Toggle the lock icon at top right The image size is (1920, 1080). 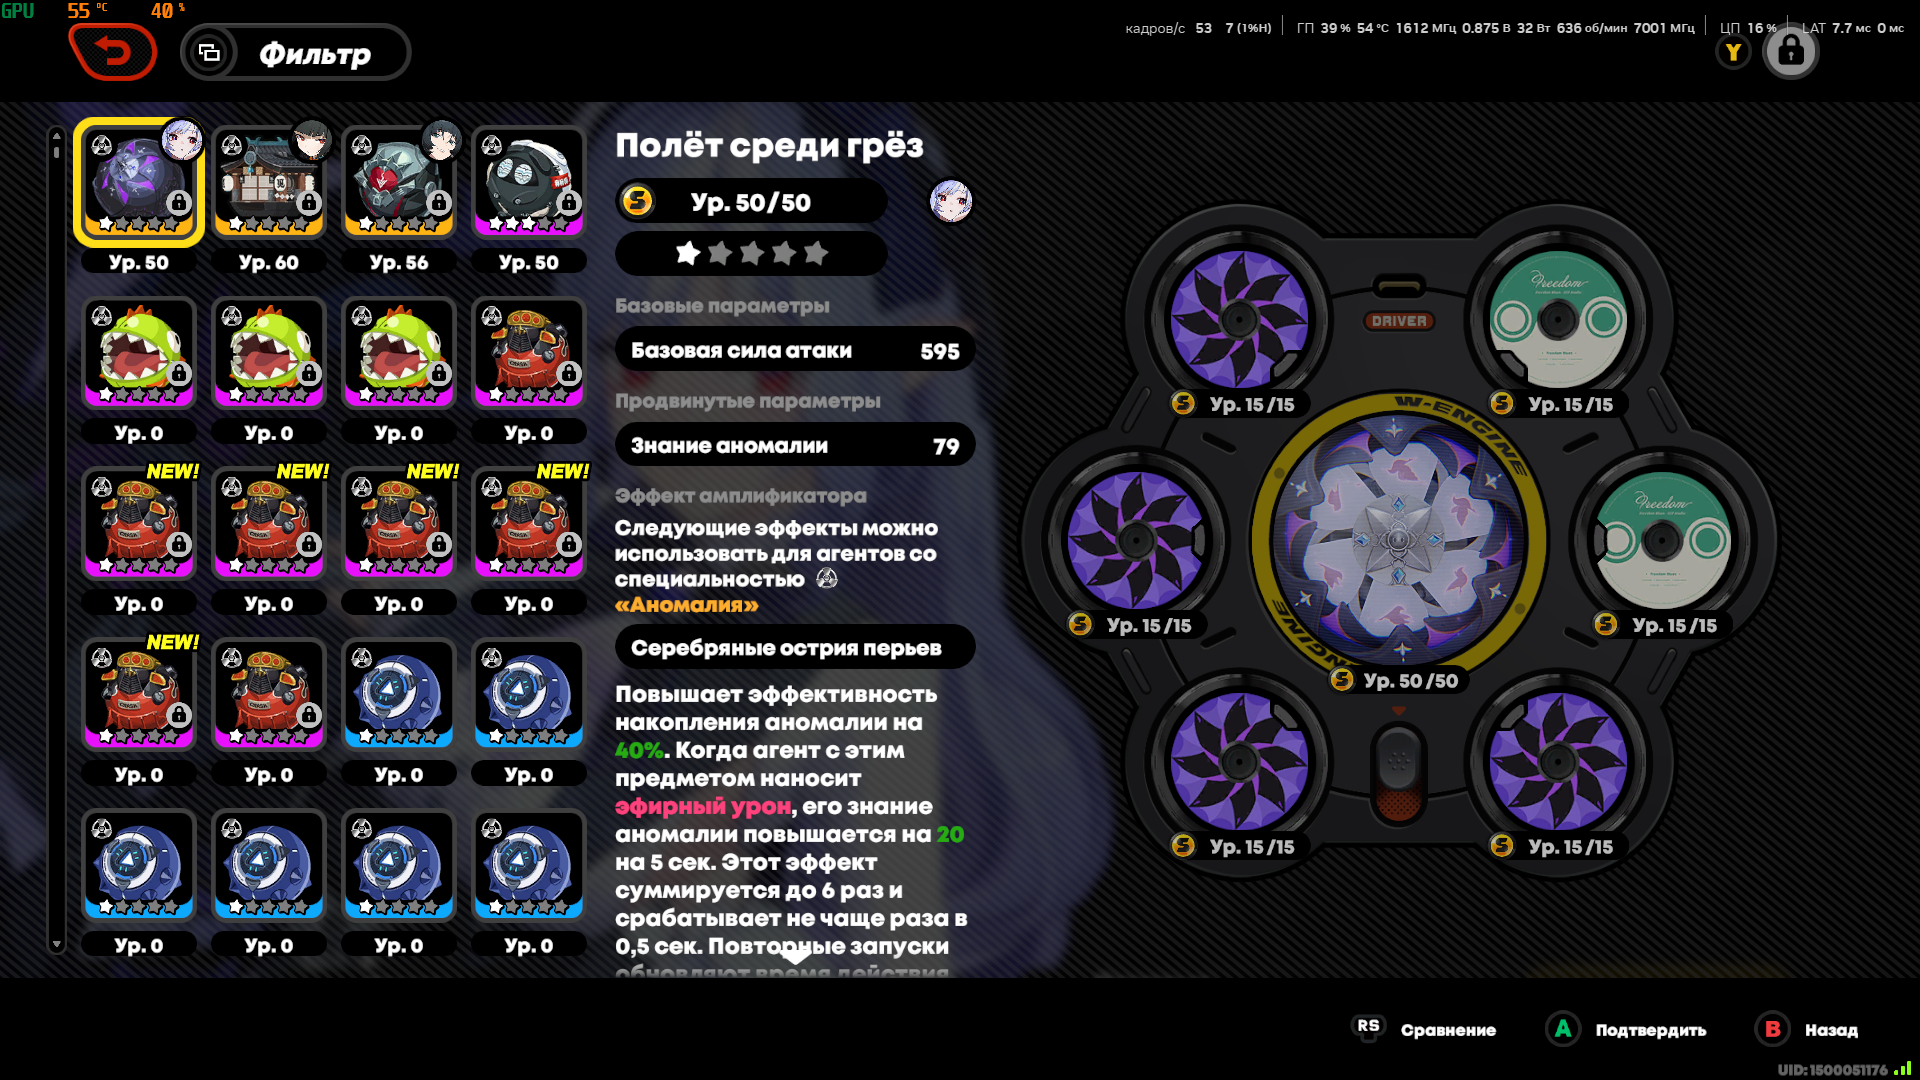pyautogui.click(x=1790, y=51)
